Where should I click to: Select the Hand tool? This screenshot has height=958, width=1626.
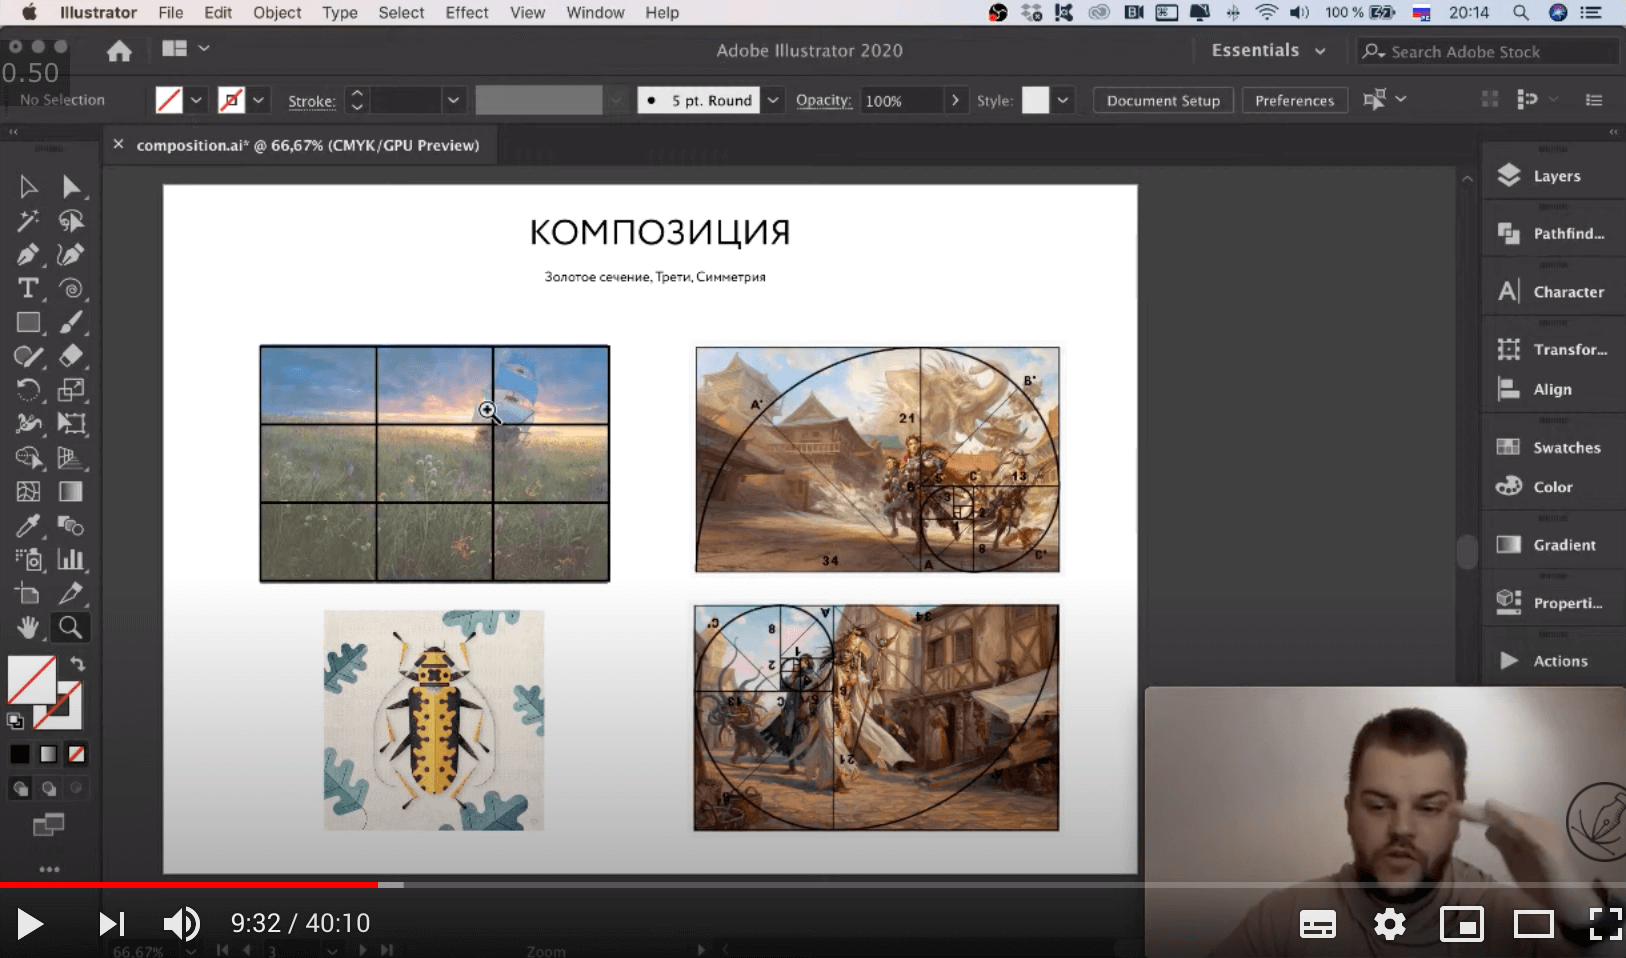(28, 627)
